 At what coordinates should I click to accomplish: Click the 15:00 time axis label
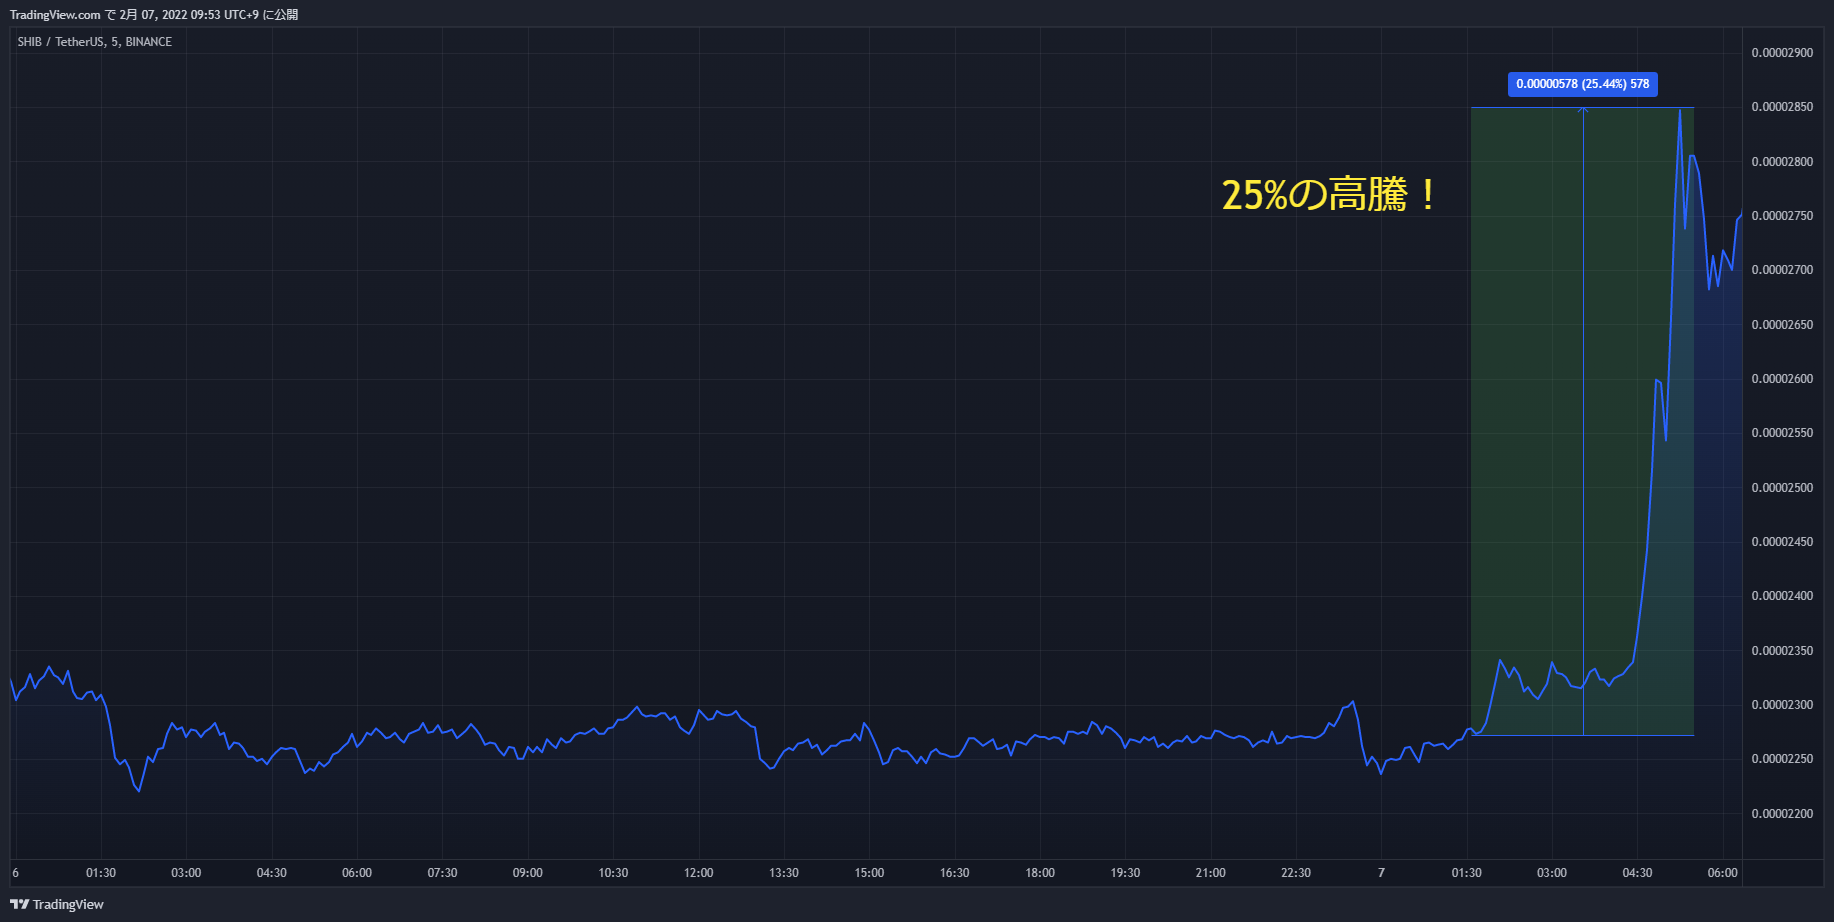pos(869,873)
